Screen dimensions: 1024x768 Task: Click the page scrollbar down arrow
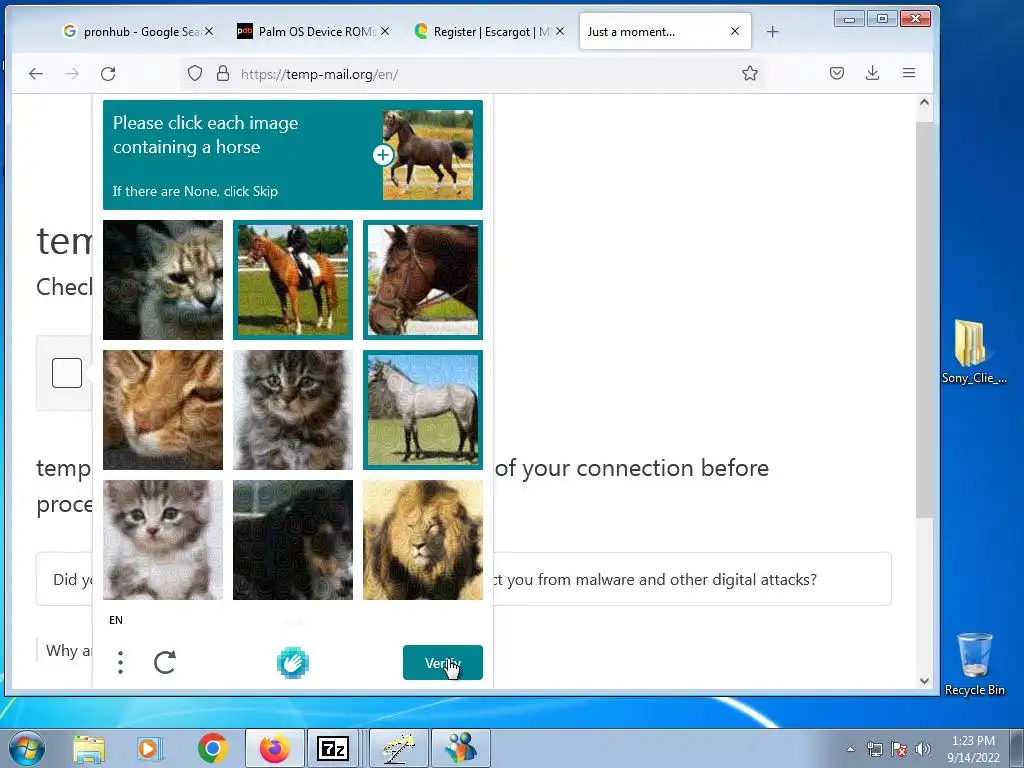click(x=923, y=680)
